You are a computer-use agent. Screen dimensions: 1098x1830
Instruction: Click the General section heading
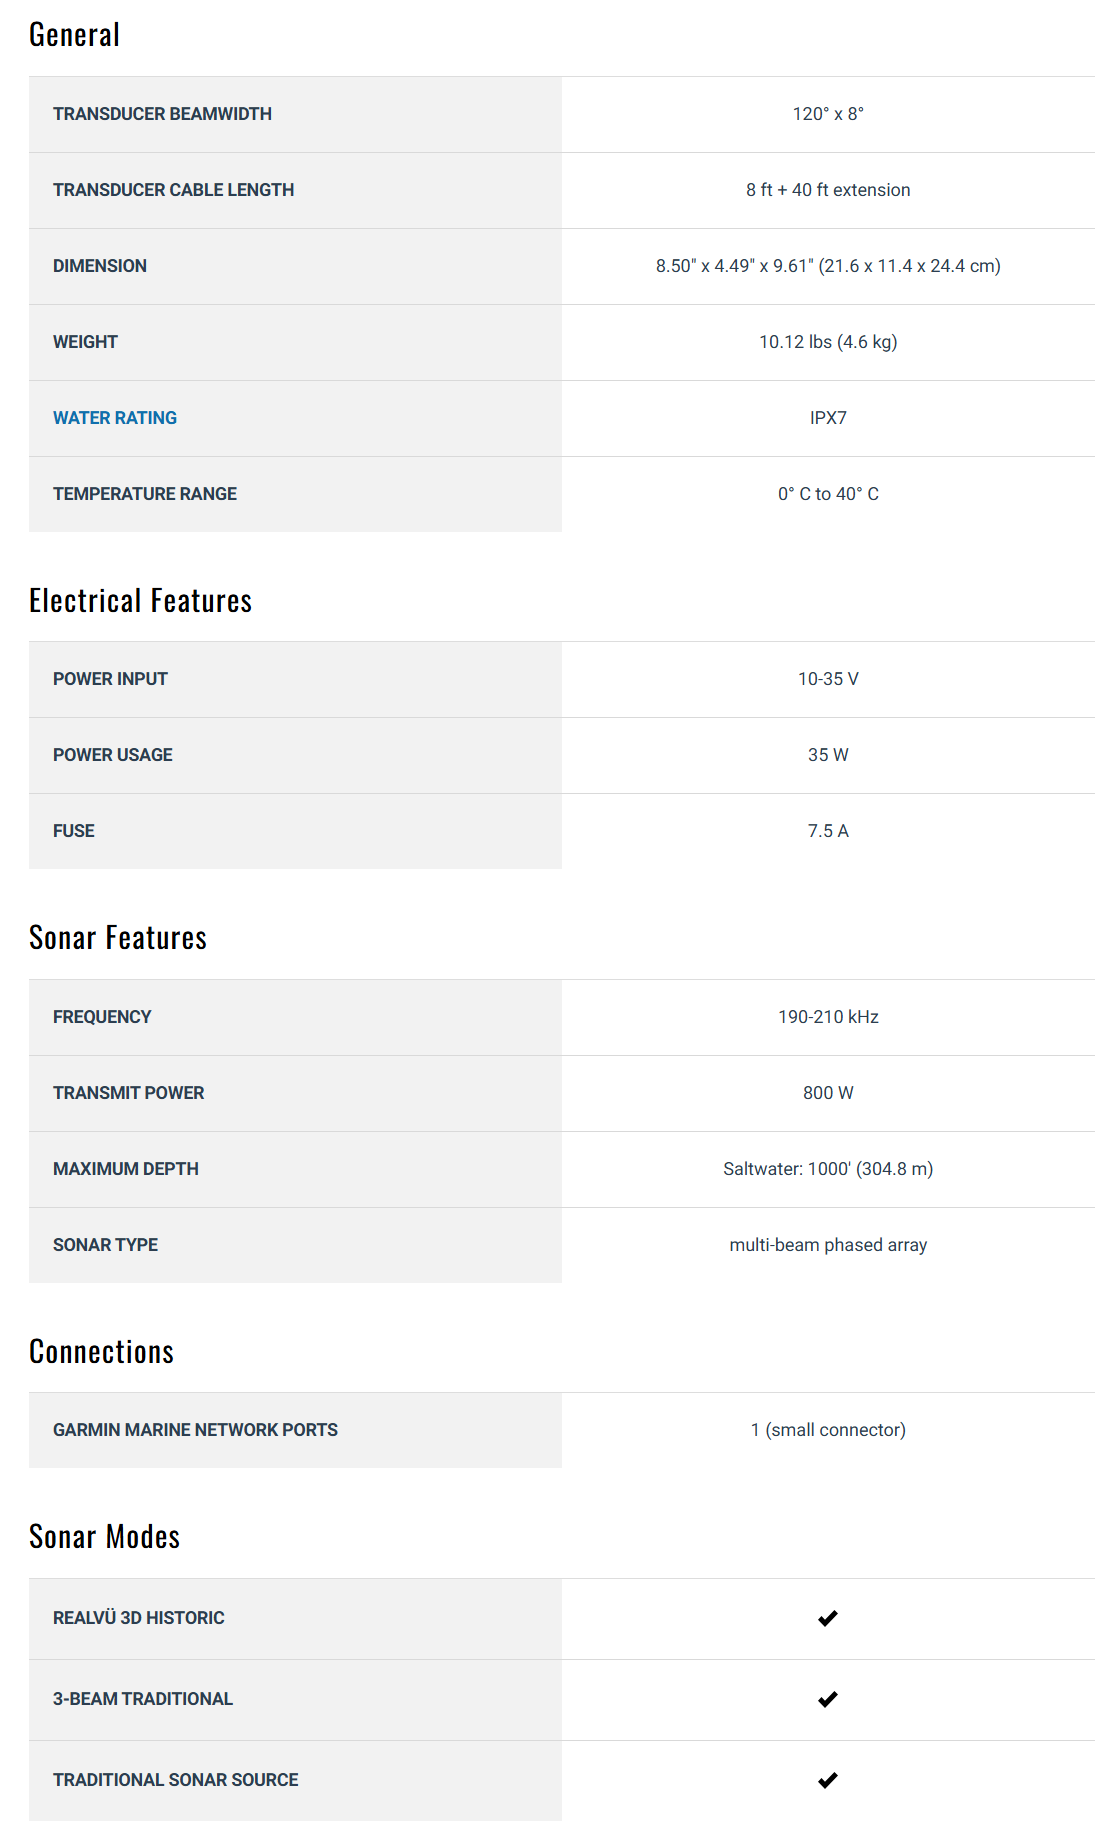74,35
